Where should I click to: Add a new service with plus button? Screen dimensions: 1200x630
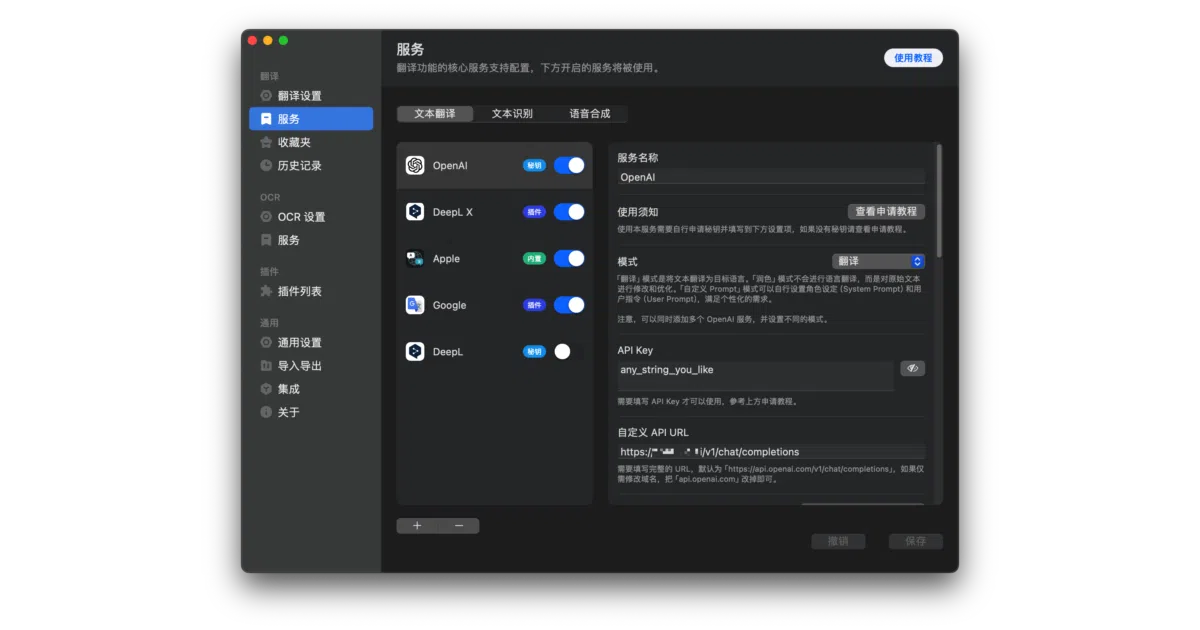tap(417, 526)
